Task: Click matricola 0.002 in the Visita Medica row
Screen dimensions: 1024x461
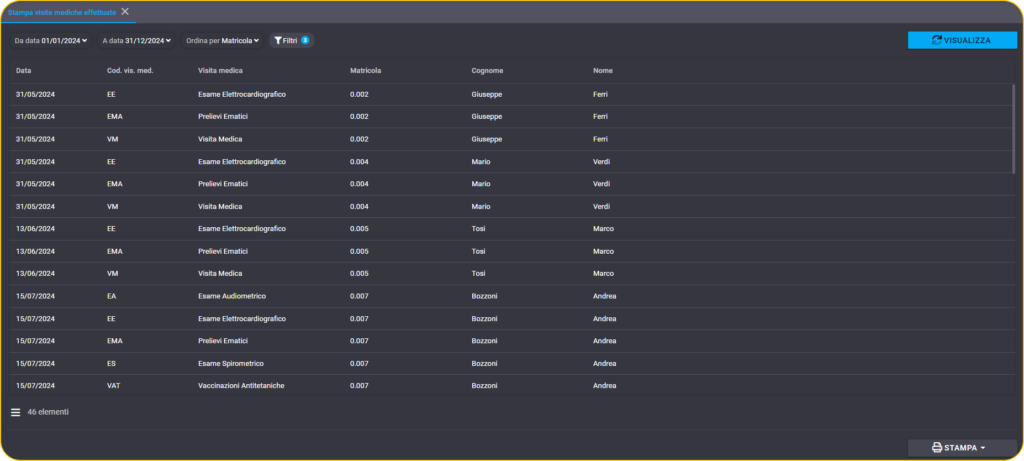Action: (359, 139)
